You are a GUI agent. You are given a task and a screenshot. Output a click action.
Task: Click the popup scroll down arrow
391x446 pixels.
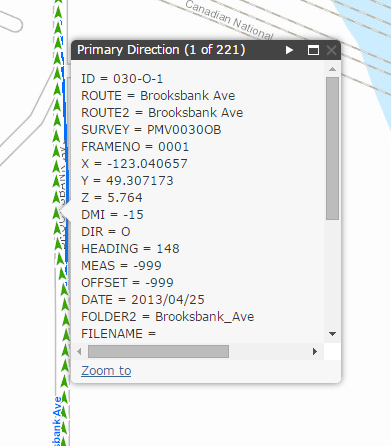332,334
